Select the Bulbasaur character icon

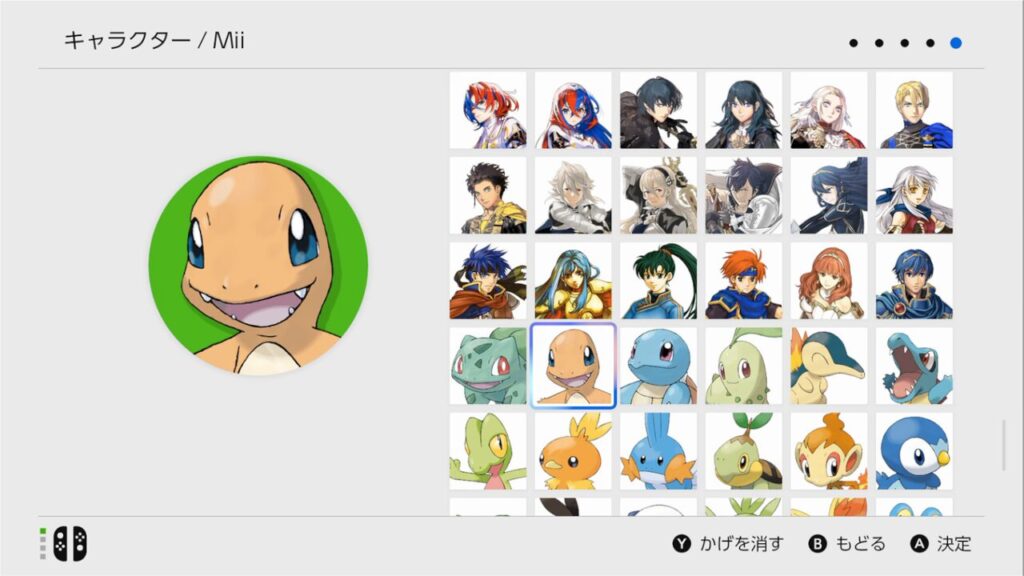point(488,366)
